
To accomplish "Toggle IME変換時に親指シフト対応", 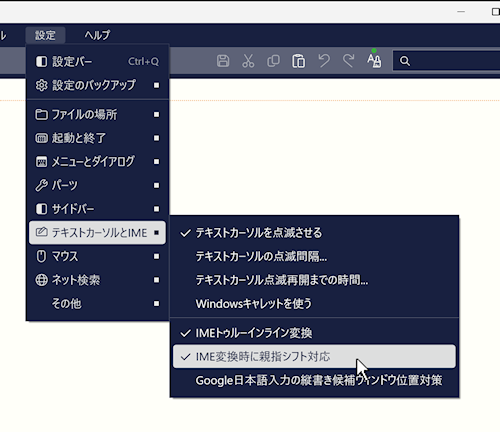I will tap(314, 356).
